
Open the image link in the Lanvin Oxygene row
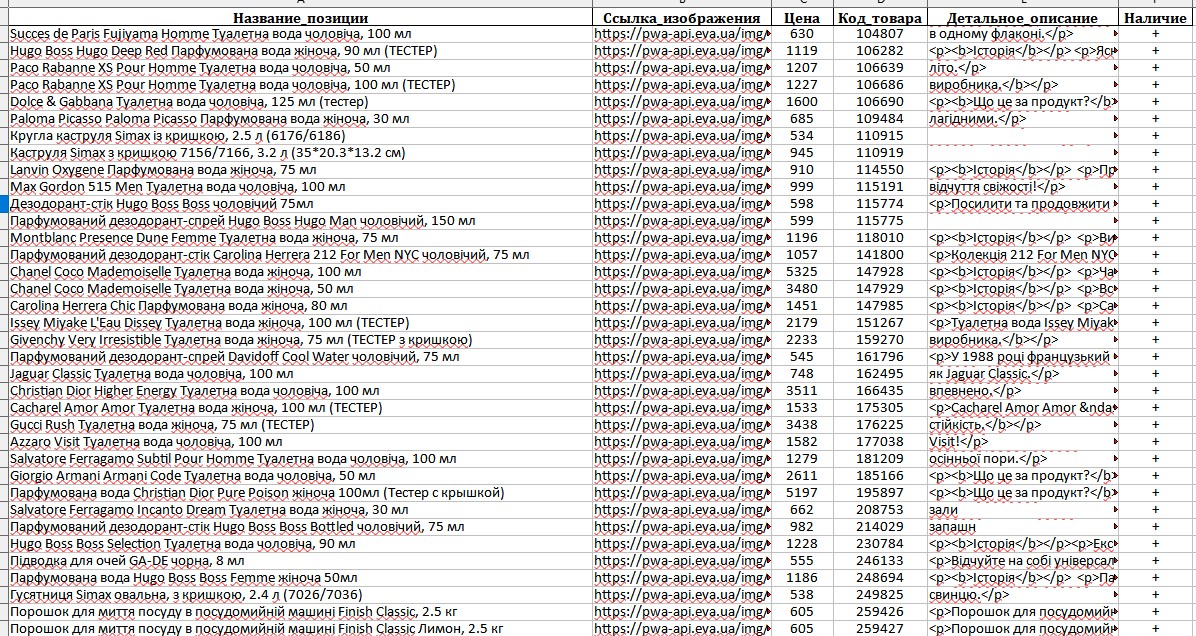tap(682, 170)
